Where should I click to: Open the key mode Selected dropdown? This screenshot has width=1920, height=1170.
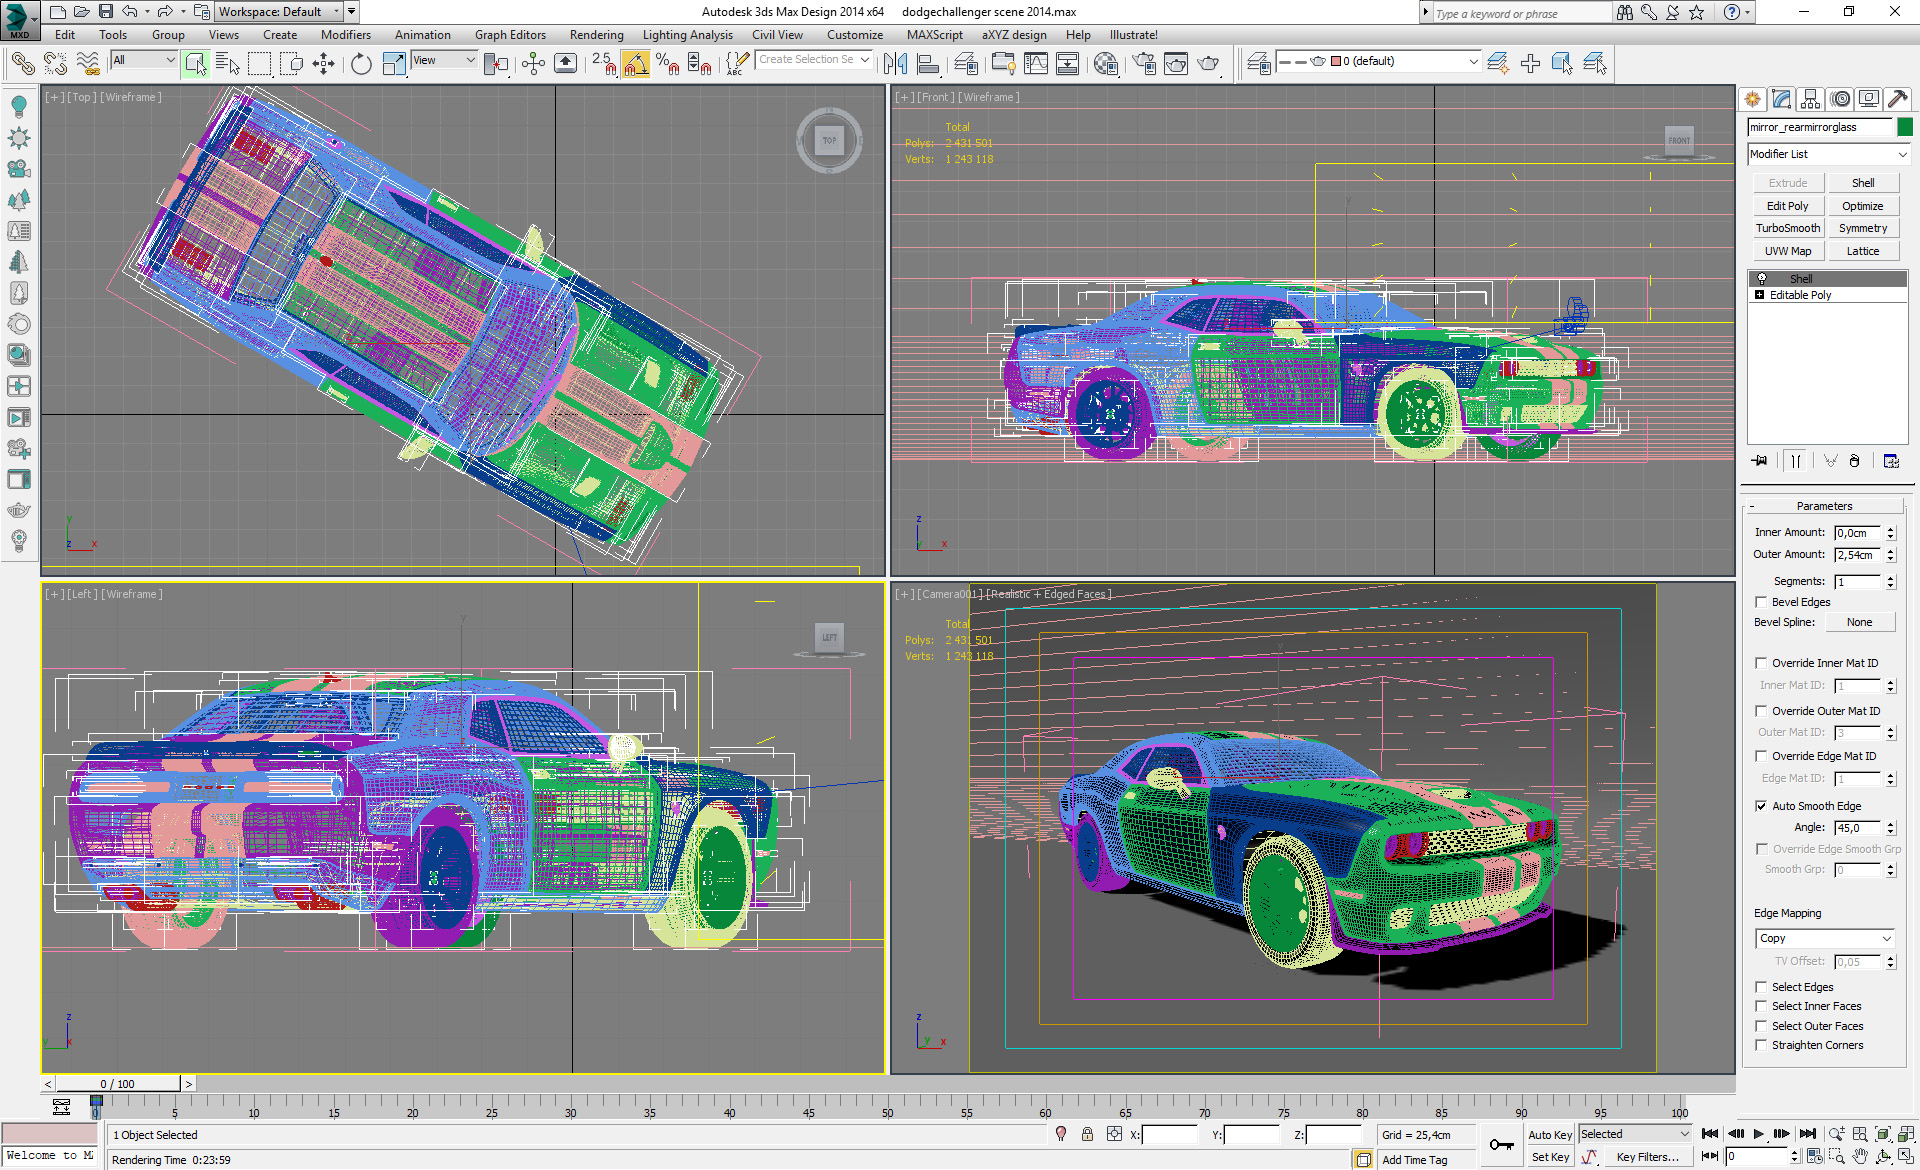point(1635,1134)
